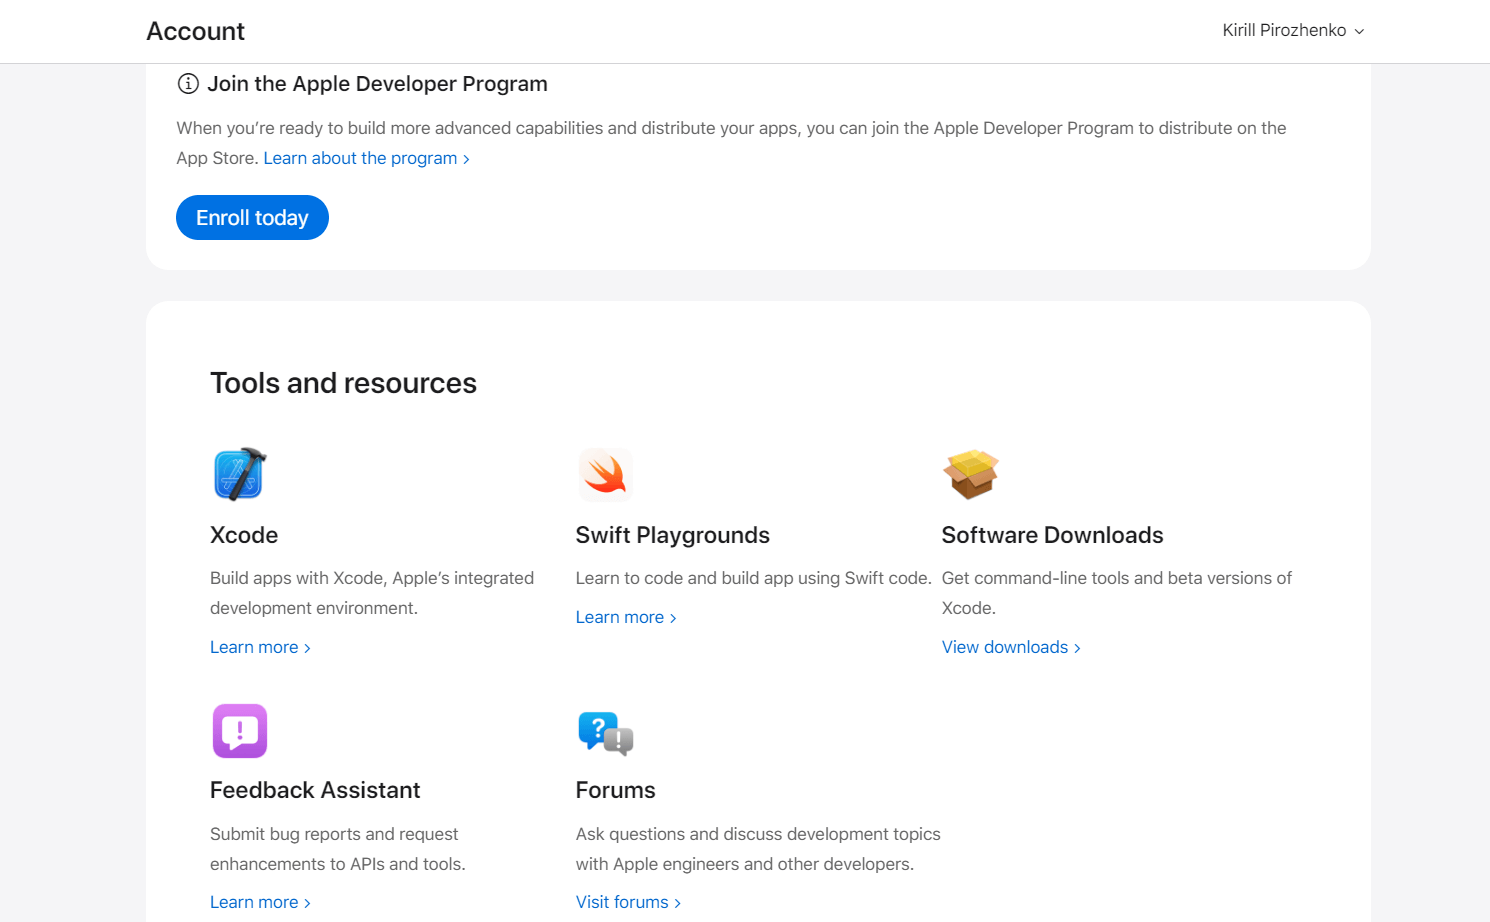1490x922 pixels.
Task: Click the Xcode hammer icon
Action: click(x=240, y=474)
